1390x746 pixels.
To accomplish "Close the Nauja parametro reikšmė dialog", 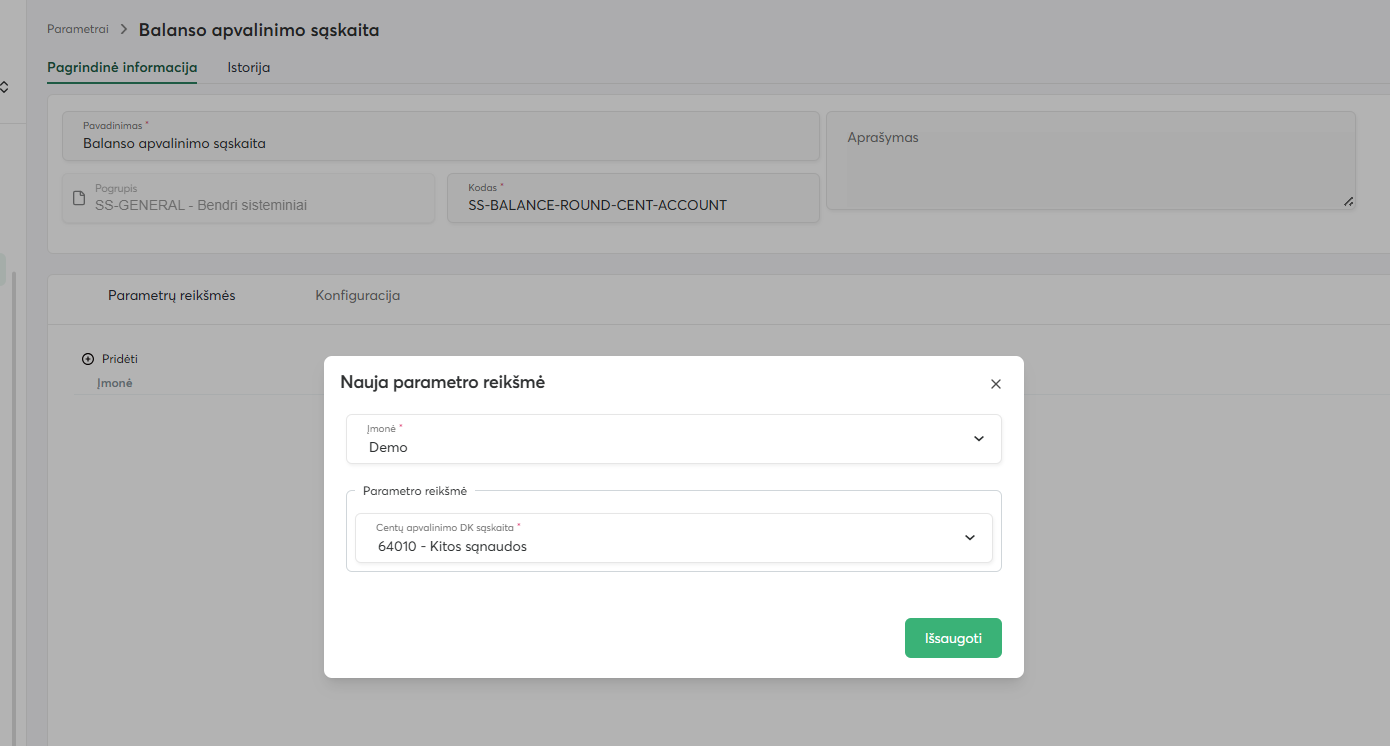I will click(995, 384).
